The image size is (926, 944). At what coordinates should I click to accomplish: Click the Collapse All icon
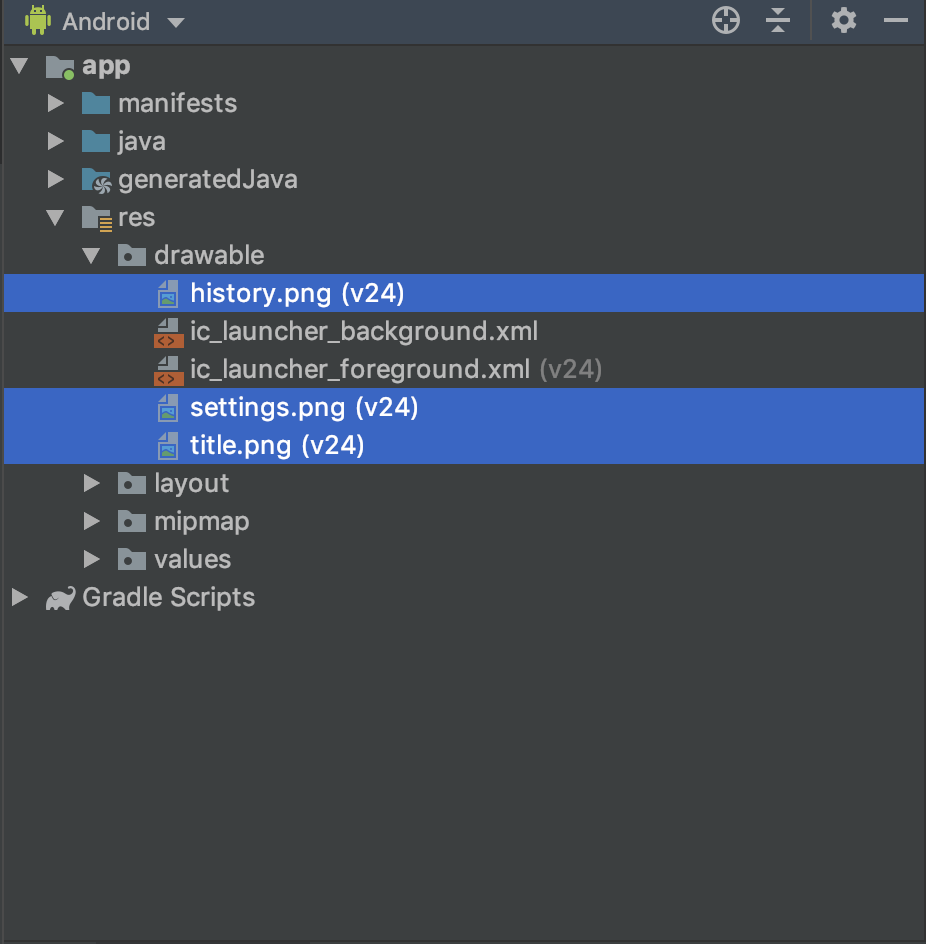coord(778,21)
